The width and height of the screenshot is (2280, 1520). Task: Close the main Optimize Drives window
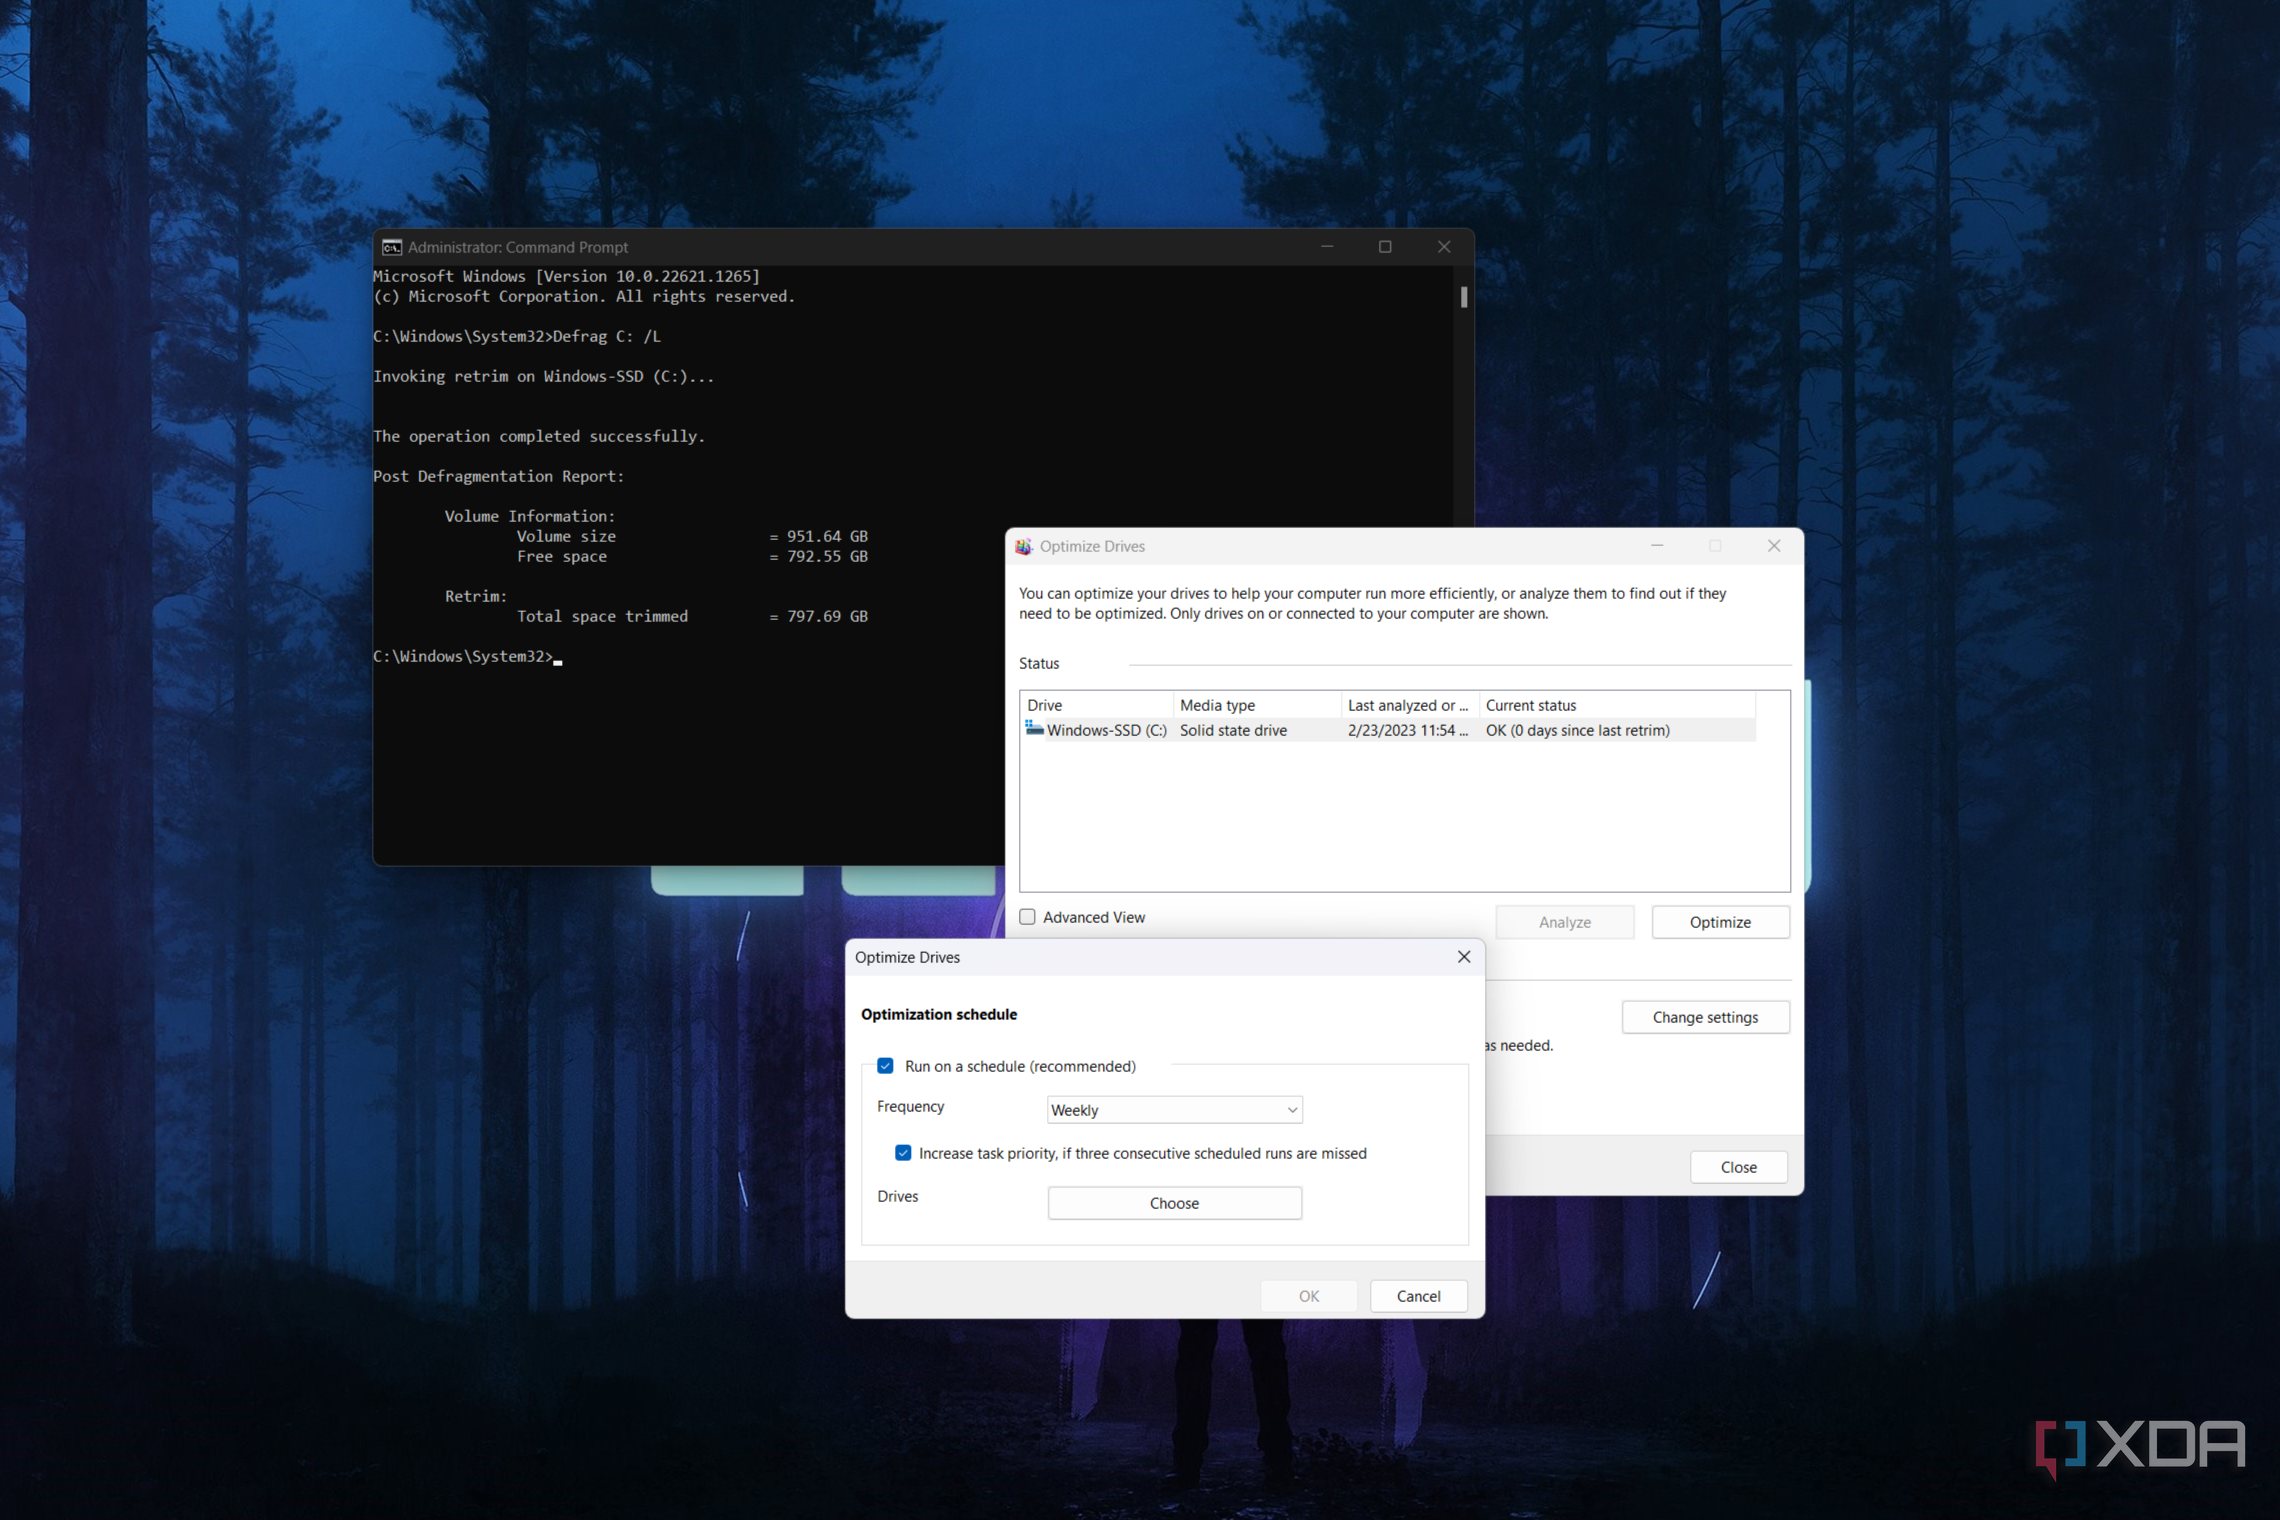pos(1773,546)
